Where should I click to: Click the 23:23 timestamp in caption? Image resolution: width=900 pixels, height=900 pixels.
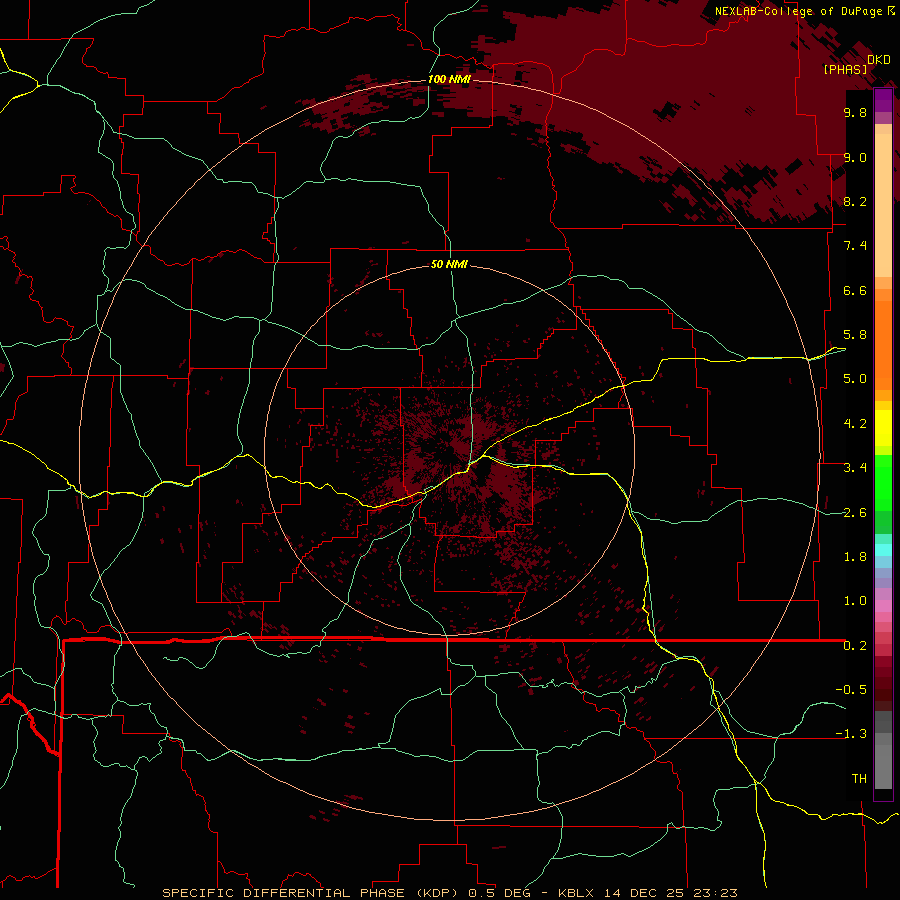(x=716, y=893)
